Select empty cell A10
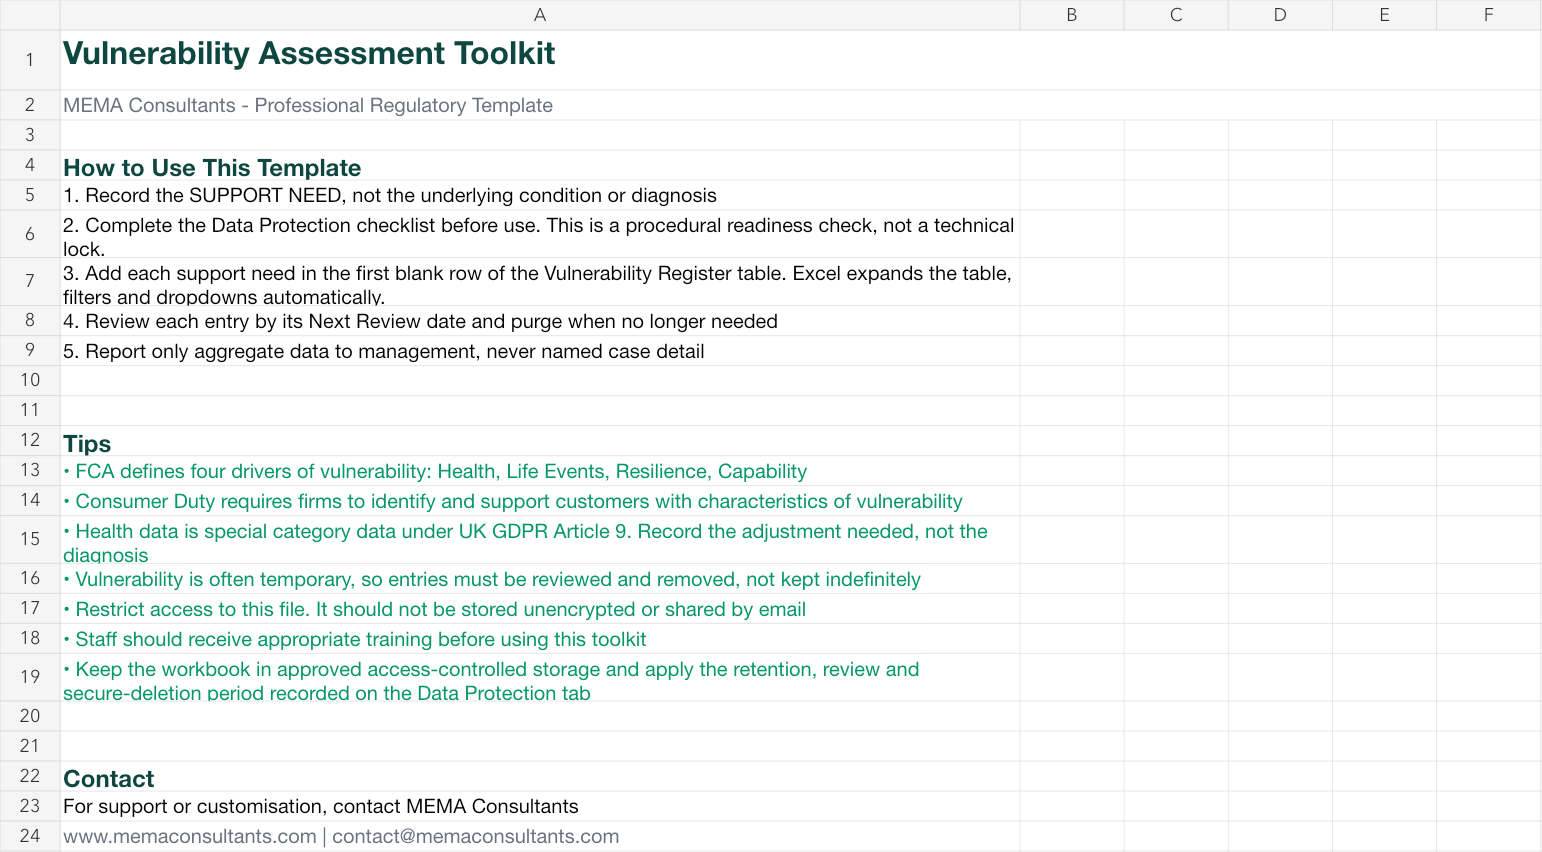The height and width of the screenshot is (852, 1542). coord(540,380)
